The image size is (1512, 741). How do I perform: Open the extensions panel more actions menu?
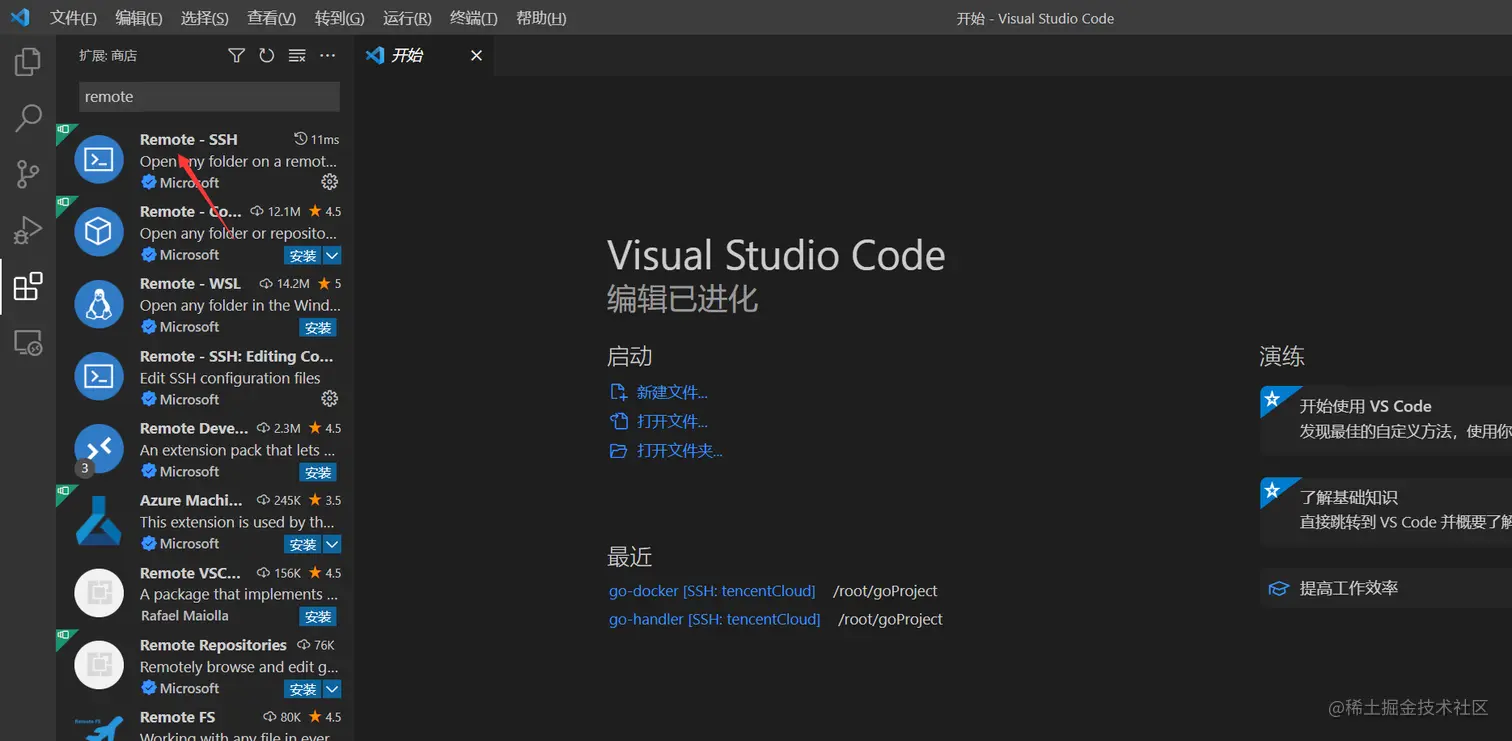[x=328, y=56]
